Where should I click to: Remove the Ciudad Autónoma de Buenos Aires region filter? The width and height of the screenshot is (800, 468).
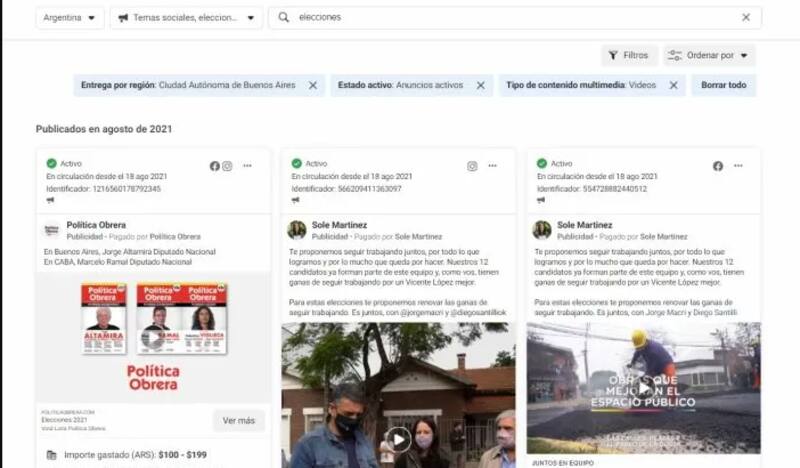tap(313, 85)
